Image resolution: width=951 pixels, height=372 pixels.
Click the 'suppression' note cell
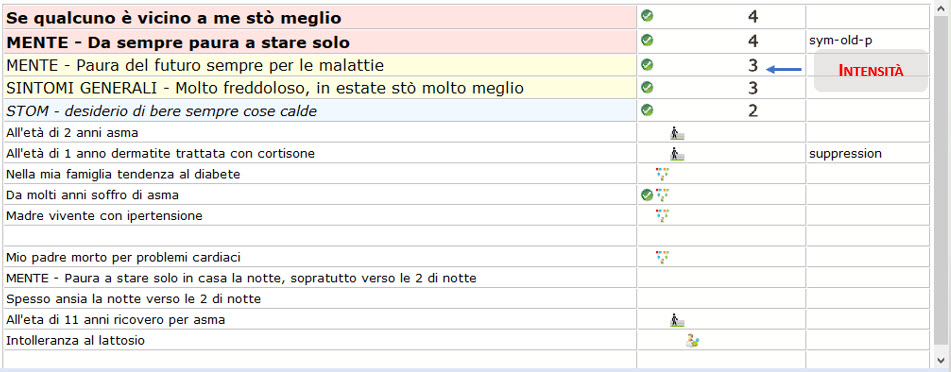point(867,154)
